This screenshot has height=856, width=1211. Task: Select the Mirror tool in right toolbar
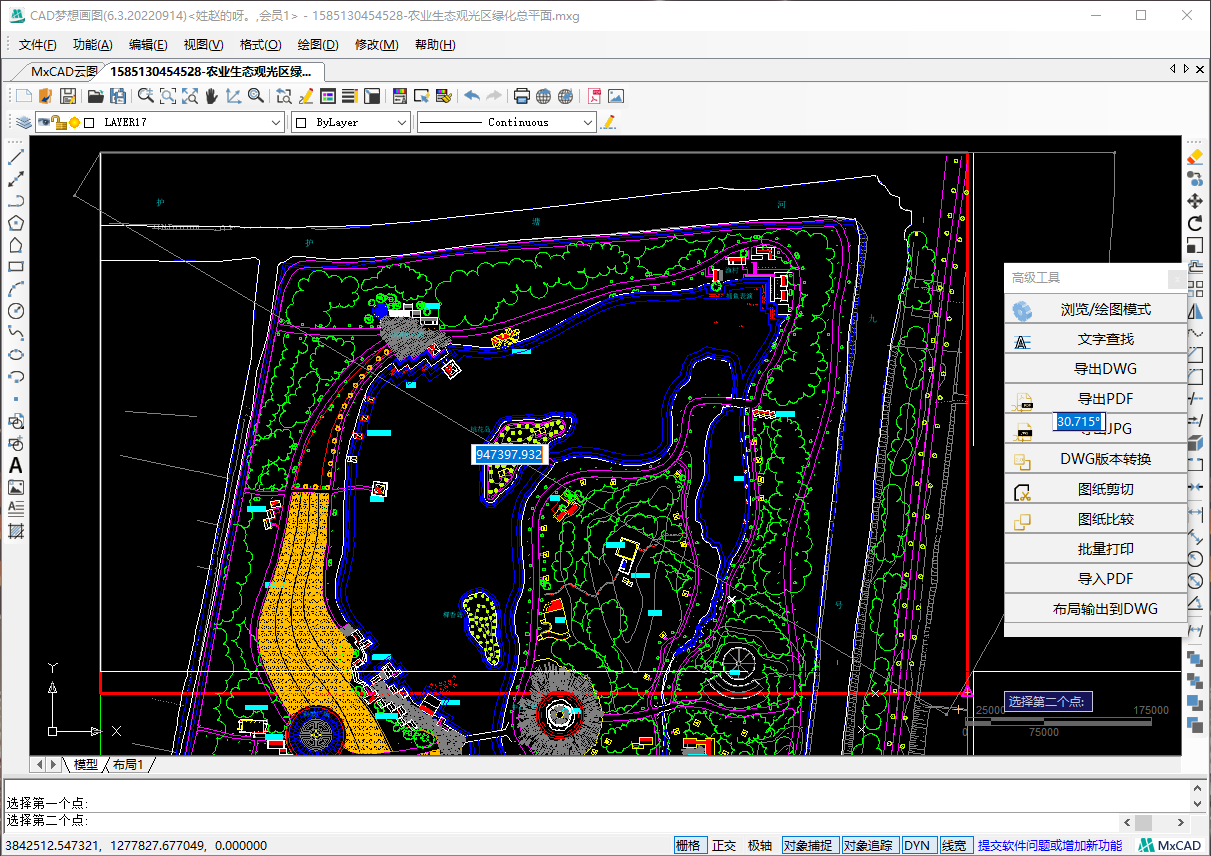(1196, 311)
